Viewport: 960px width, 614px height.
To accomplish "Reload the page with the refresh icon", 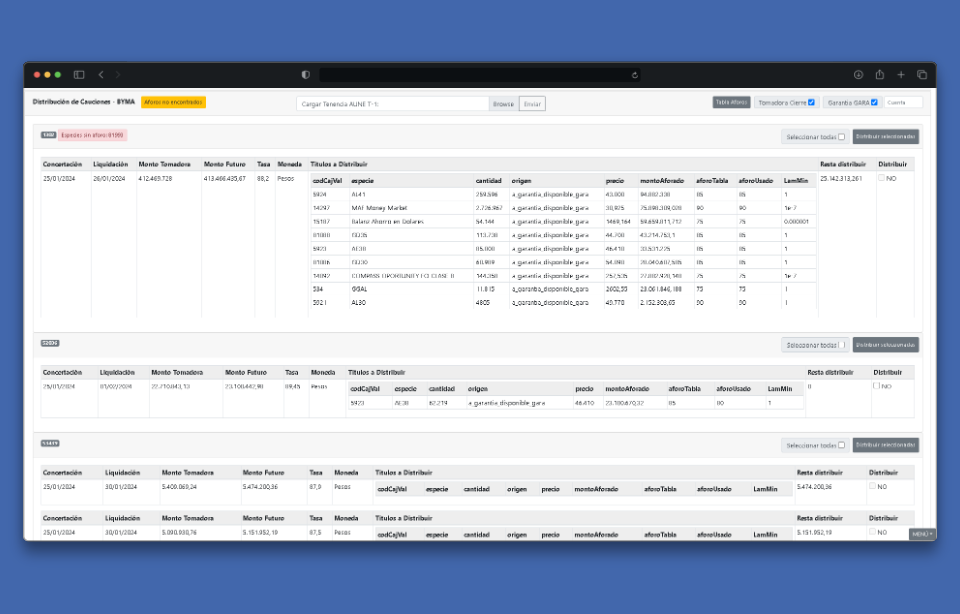I will [635, 75].
